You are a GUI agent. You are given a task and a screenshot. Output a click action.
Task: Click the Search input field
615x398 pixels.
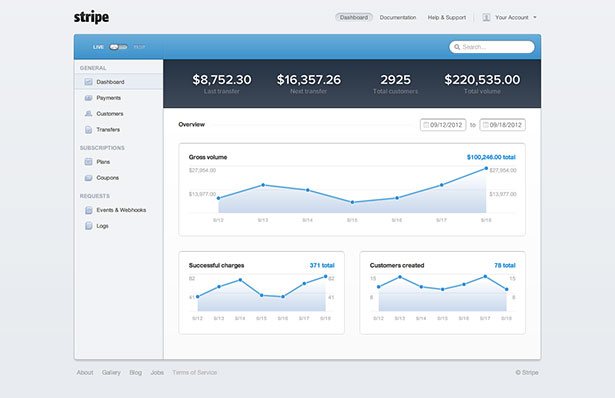(492, 47)
